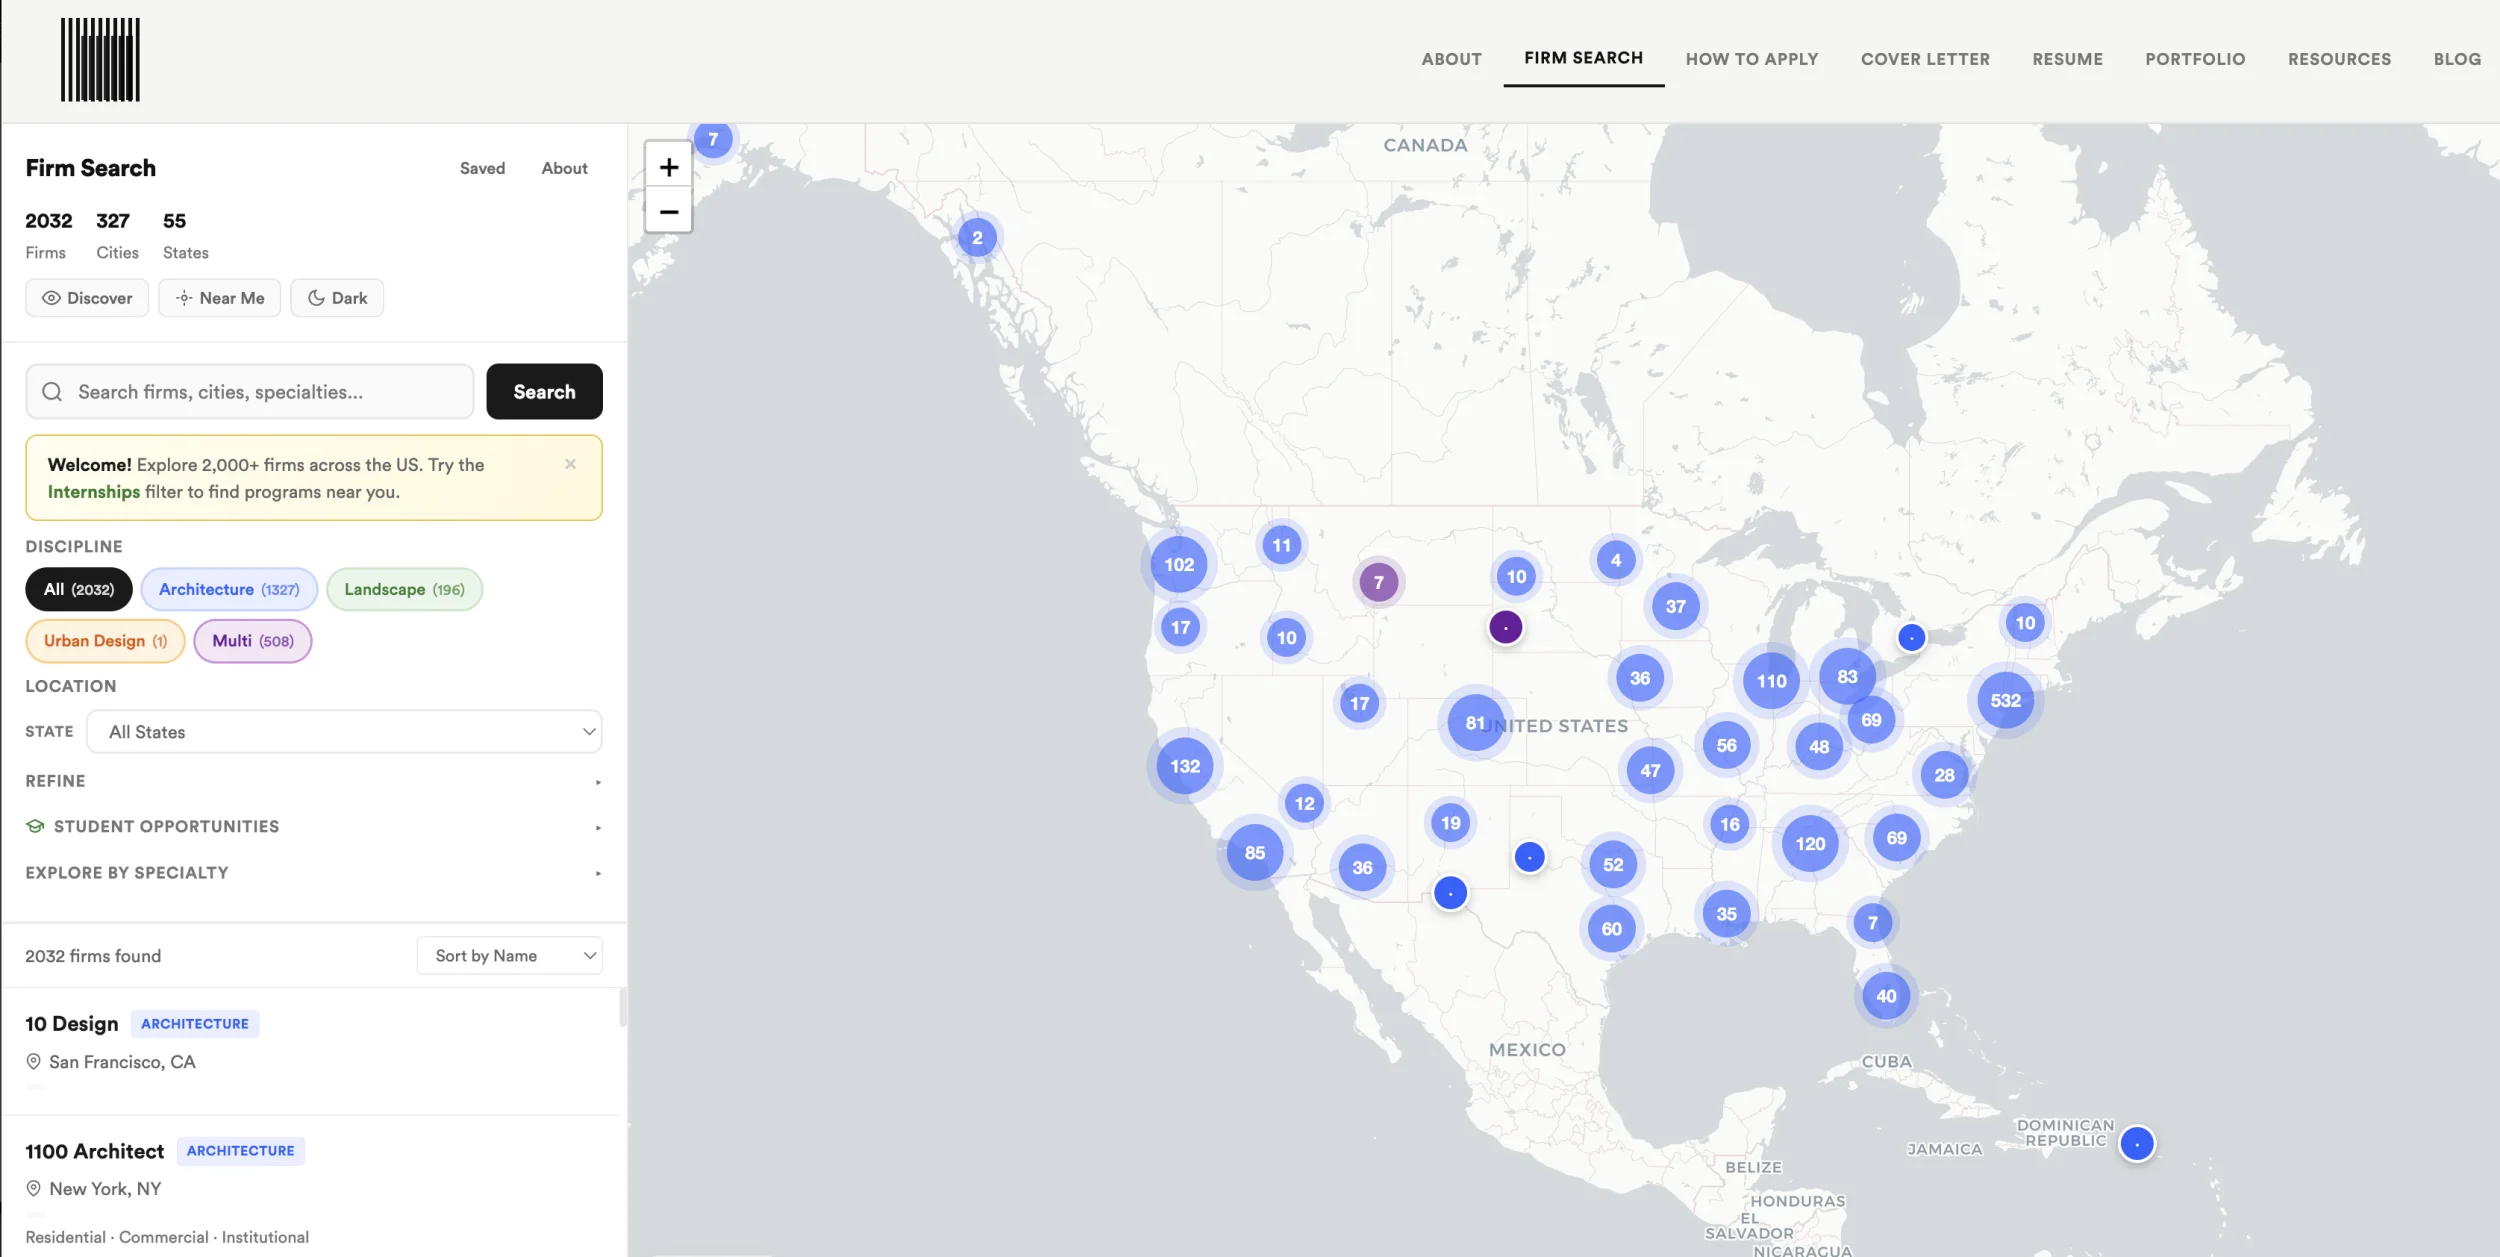Open the 35-firm cluster near New Orleans
This screenshot has width=2500, height=1257.
click(x=1726, y=914)
